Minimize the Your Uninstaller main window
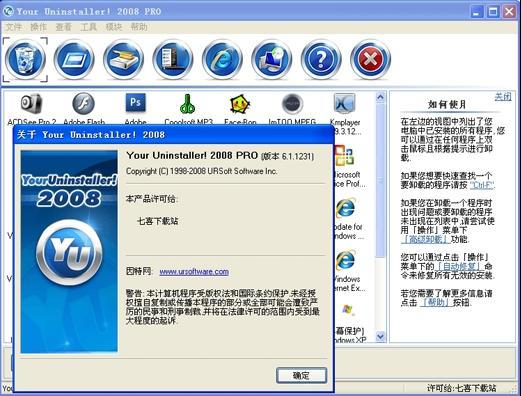The height and width of the screenshot is (396, 521). tap(477, 12)
